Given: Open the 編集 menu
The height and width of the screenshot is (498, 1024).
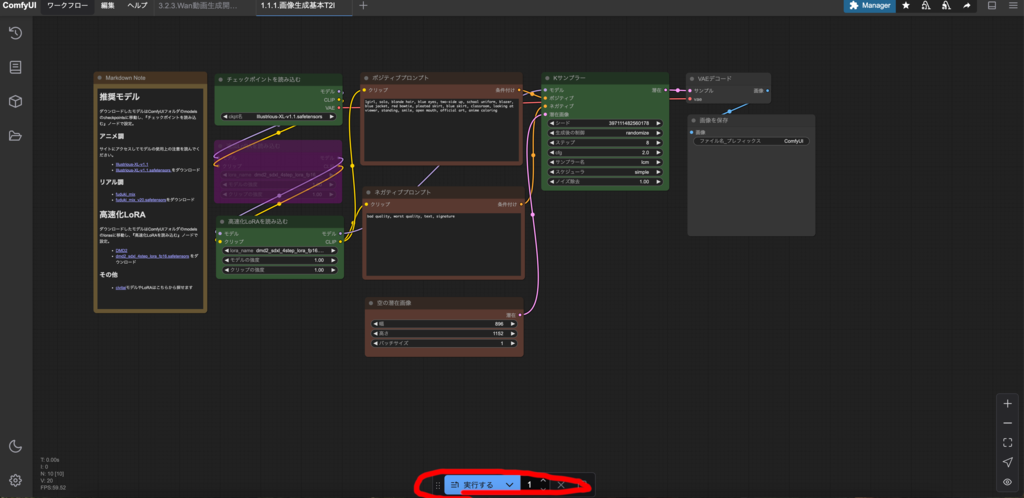Looking at the screenshot, I should [108, 6].
